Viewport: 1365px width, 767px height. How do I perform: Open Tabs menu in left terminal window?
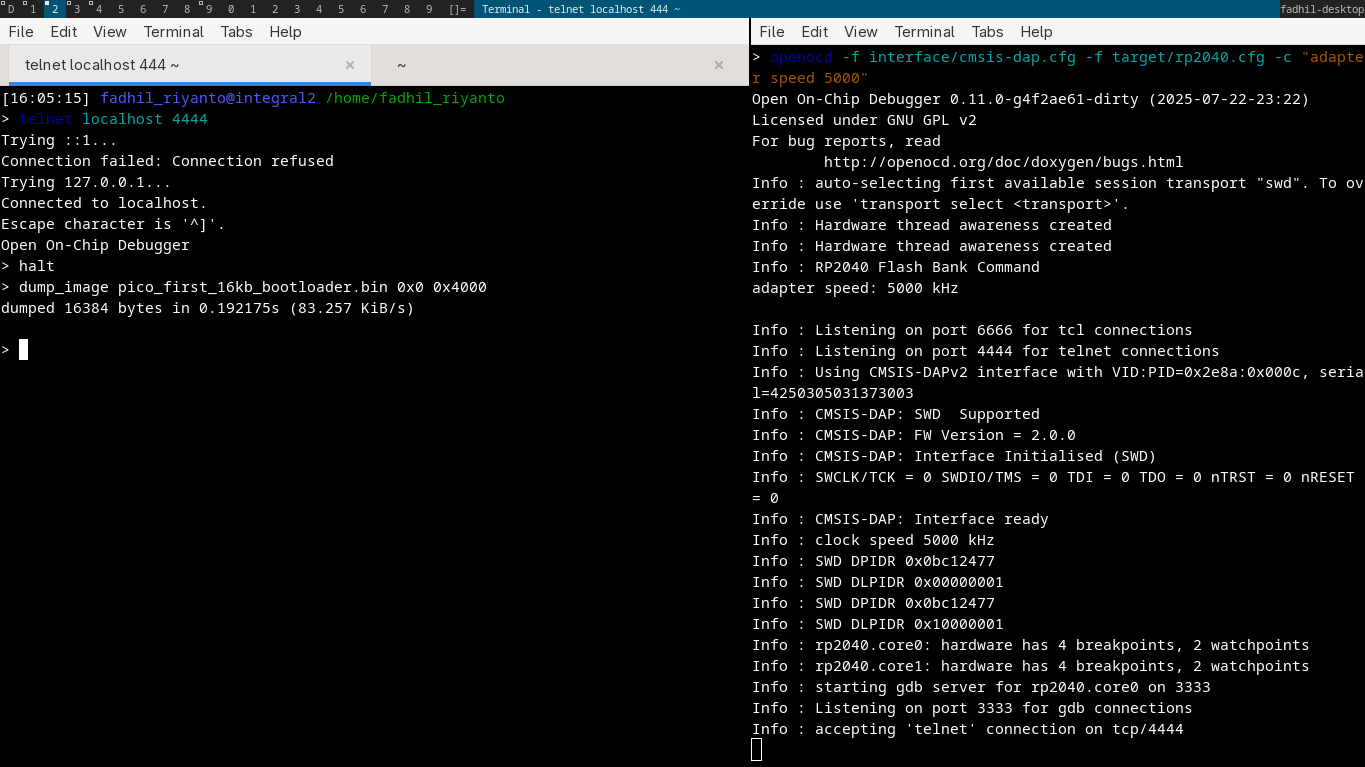(237, 31)
